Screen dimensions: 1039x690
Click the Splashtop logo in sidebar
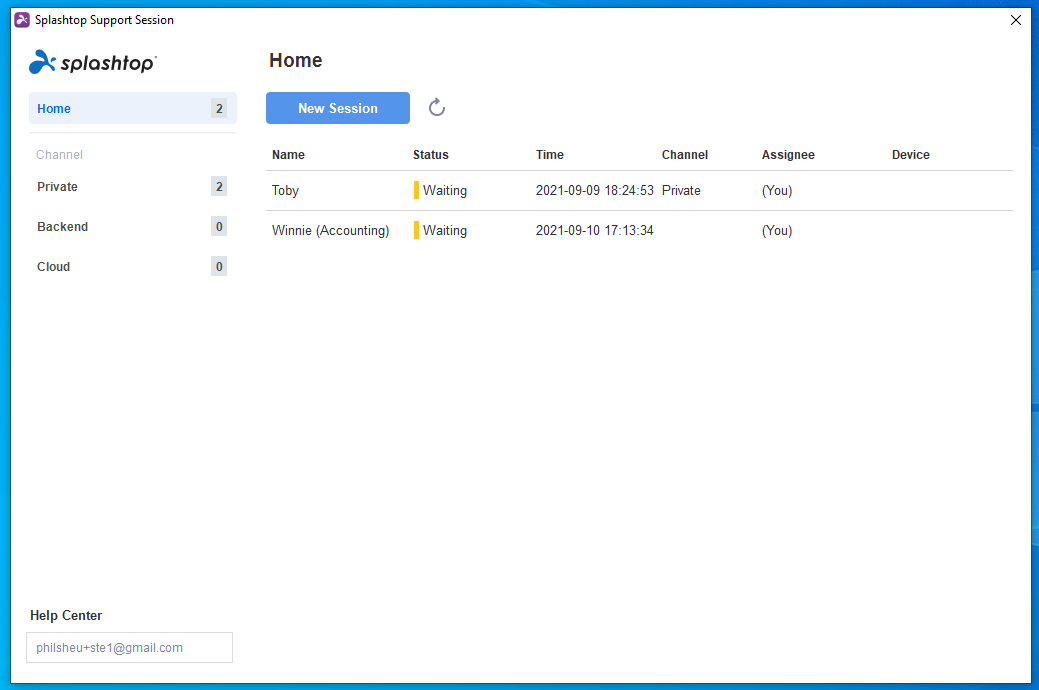(93, 62)
